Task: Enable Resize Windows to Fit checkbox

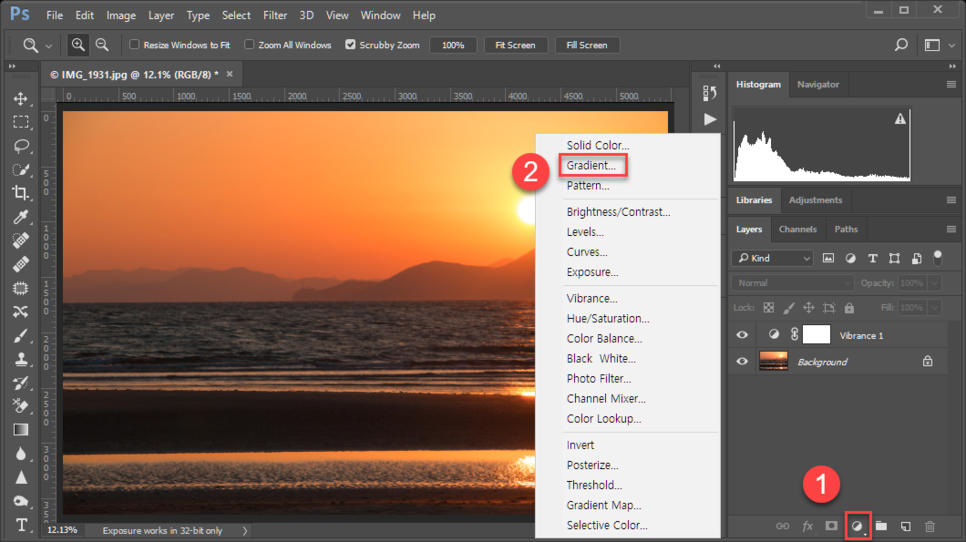Action: coord(134,44)
